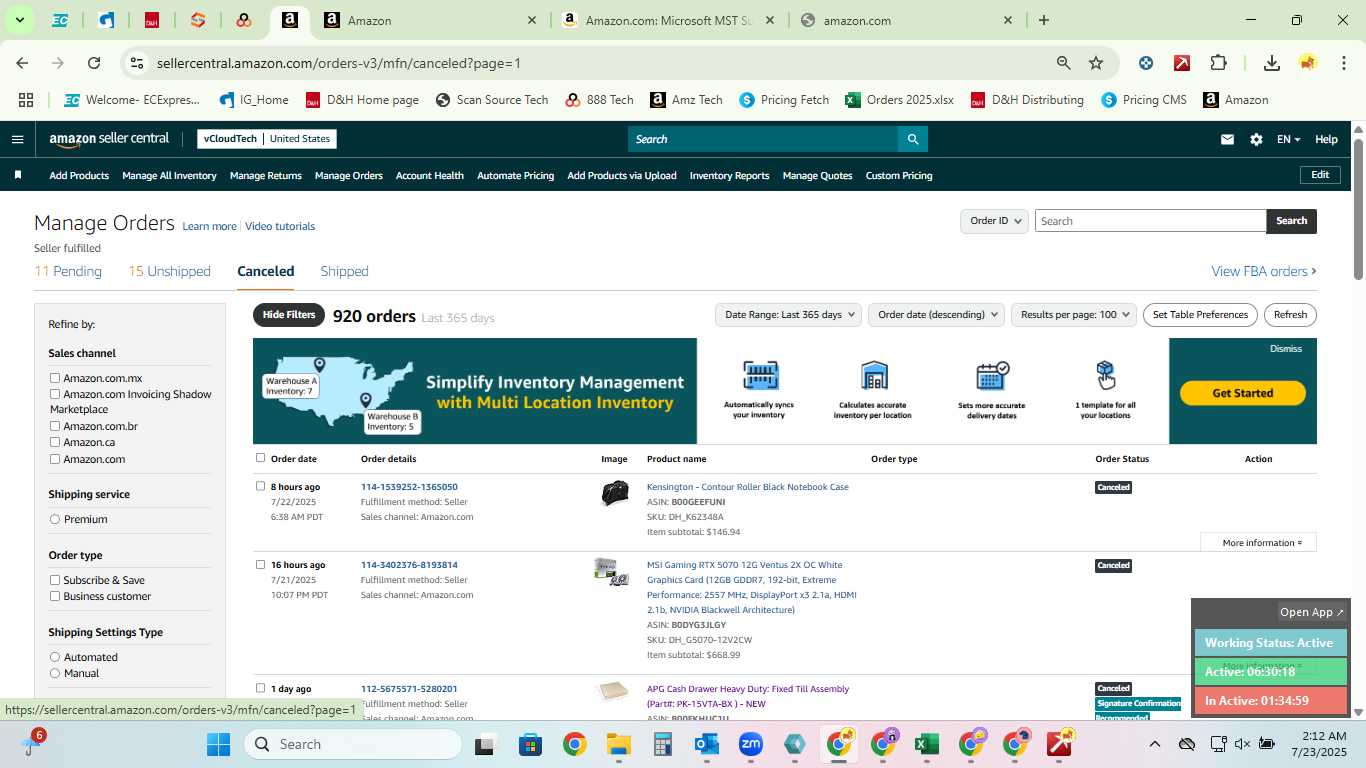The image size is (1366, 768).
Task: Check the Amazon.ca sales channel box
Action: [x=55, y=442]
